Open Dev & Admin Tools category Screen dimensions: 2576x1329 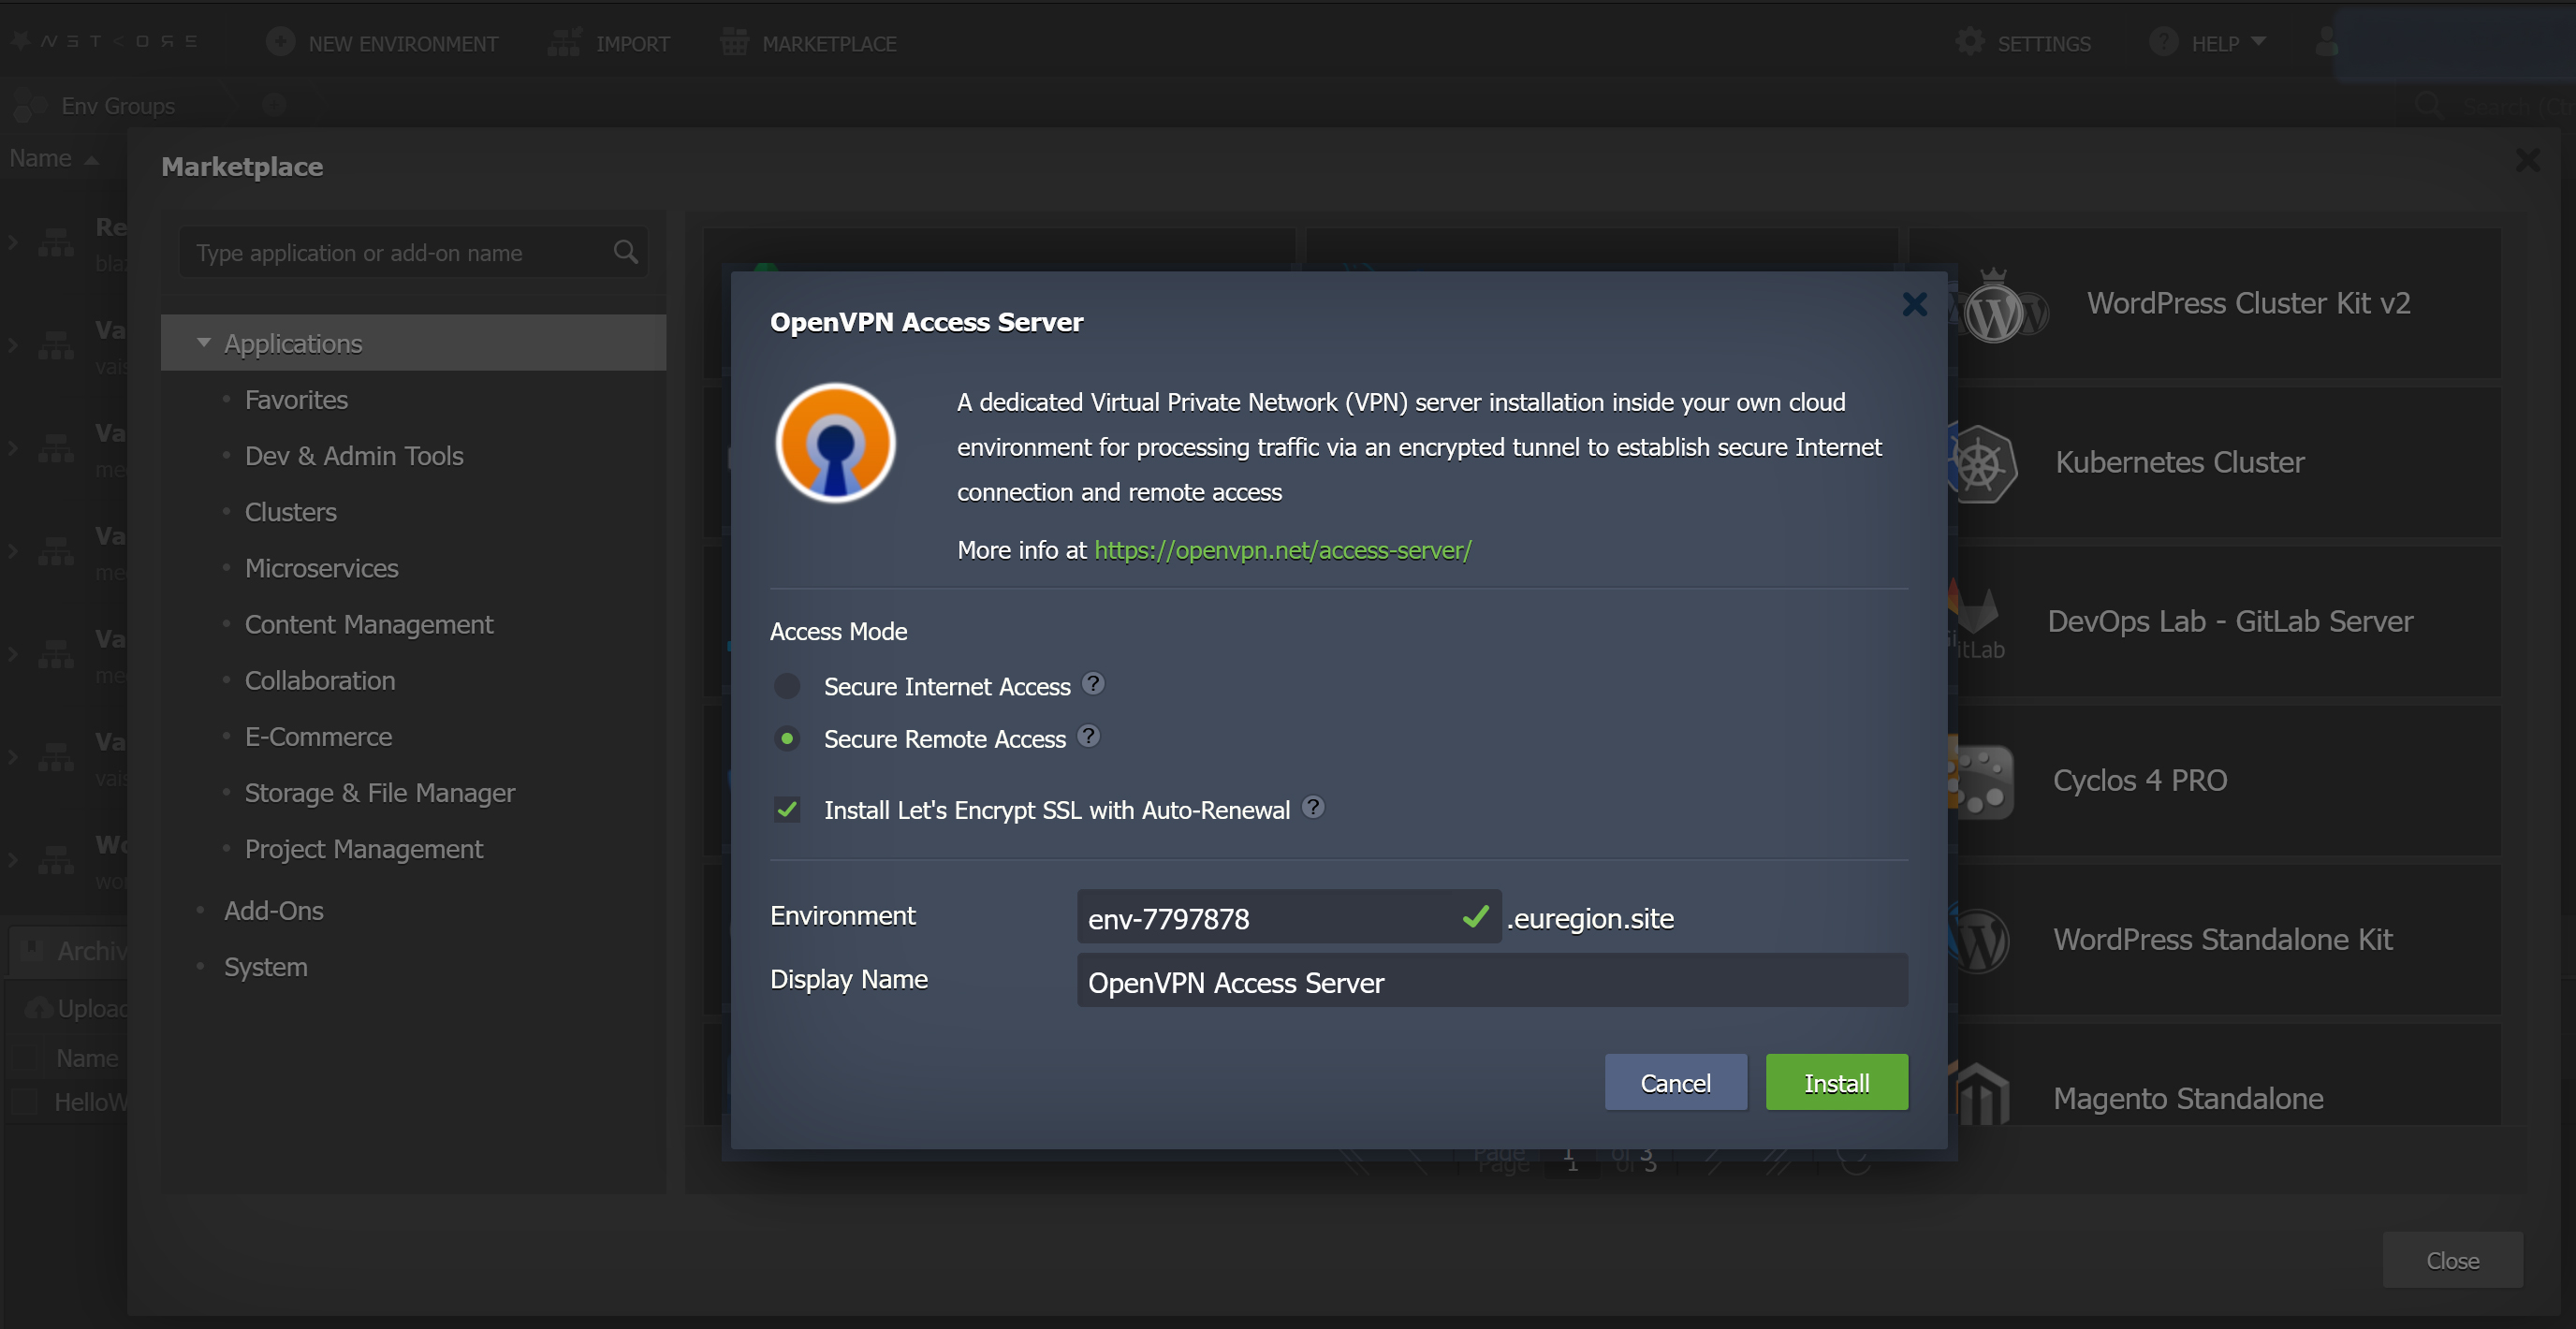tap(354, 456)
